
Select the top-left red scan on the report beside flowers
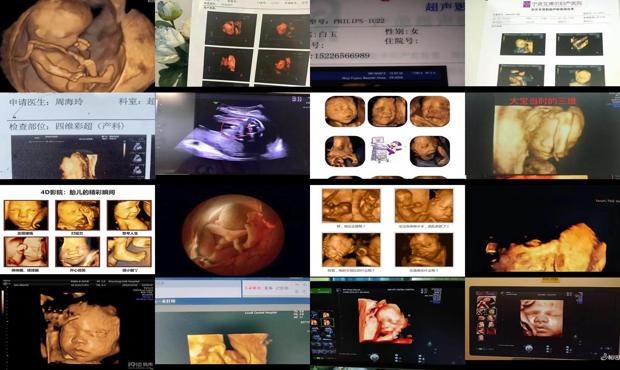[x=229, y=28]
